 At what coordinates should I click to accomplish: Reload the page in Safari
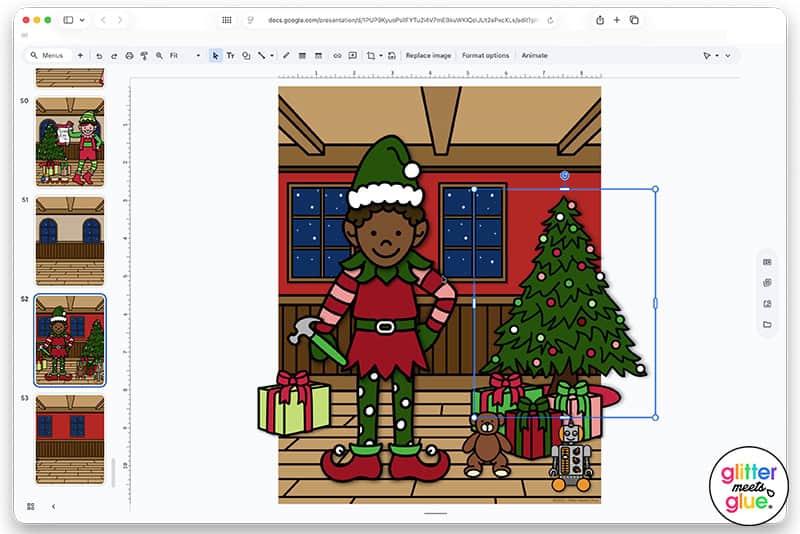(550, 20)
